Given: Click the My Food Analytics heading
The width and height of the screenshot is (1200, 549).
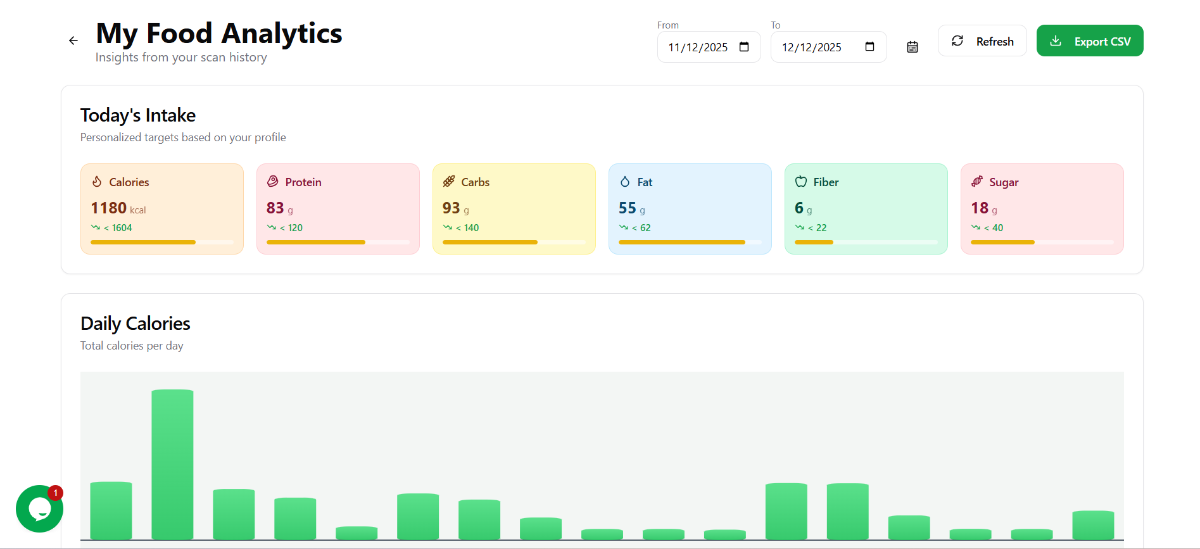Looking at the screenshot, I should pos(219,33).
